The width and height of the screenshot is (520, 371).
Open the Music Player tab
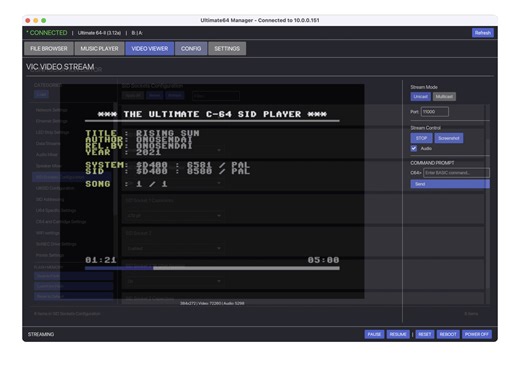tap(99, 49)
